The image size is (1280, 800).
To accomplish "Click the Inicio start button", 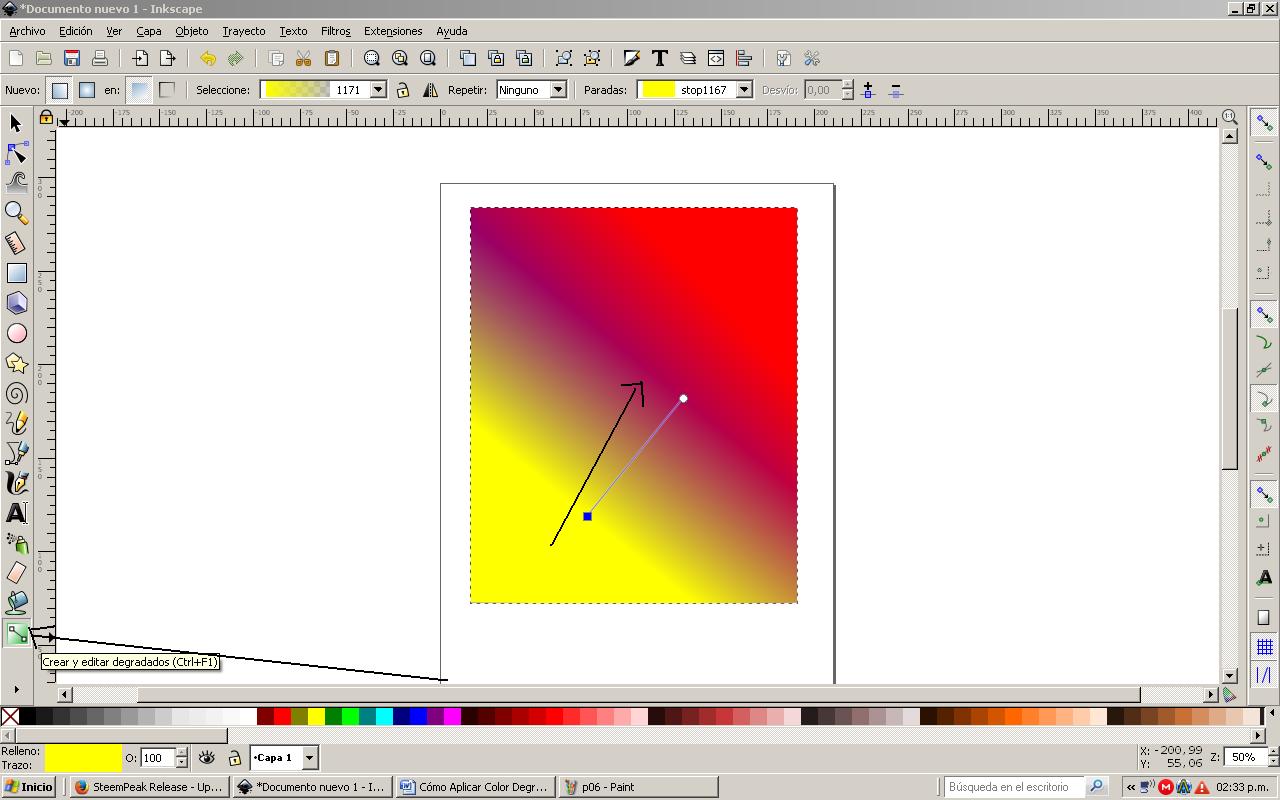I will tap(29, 787).
